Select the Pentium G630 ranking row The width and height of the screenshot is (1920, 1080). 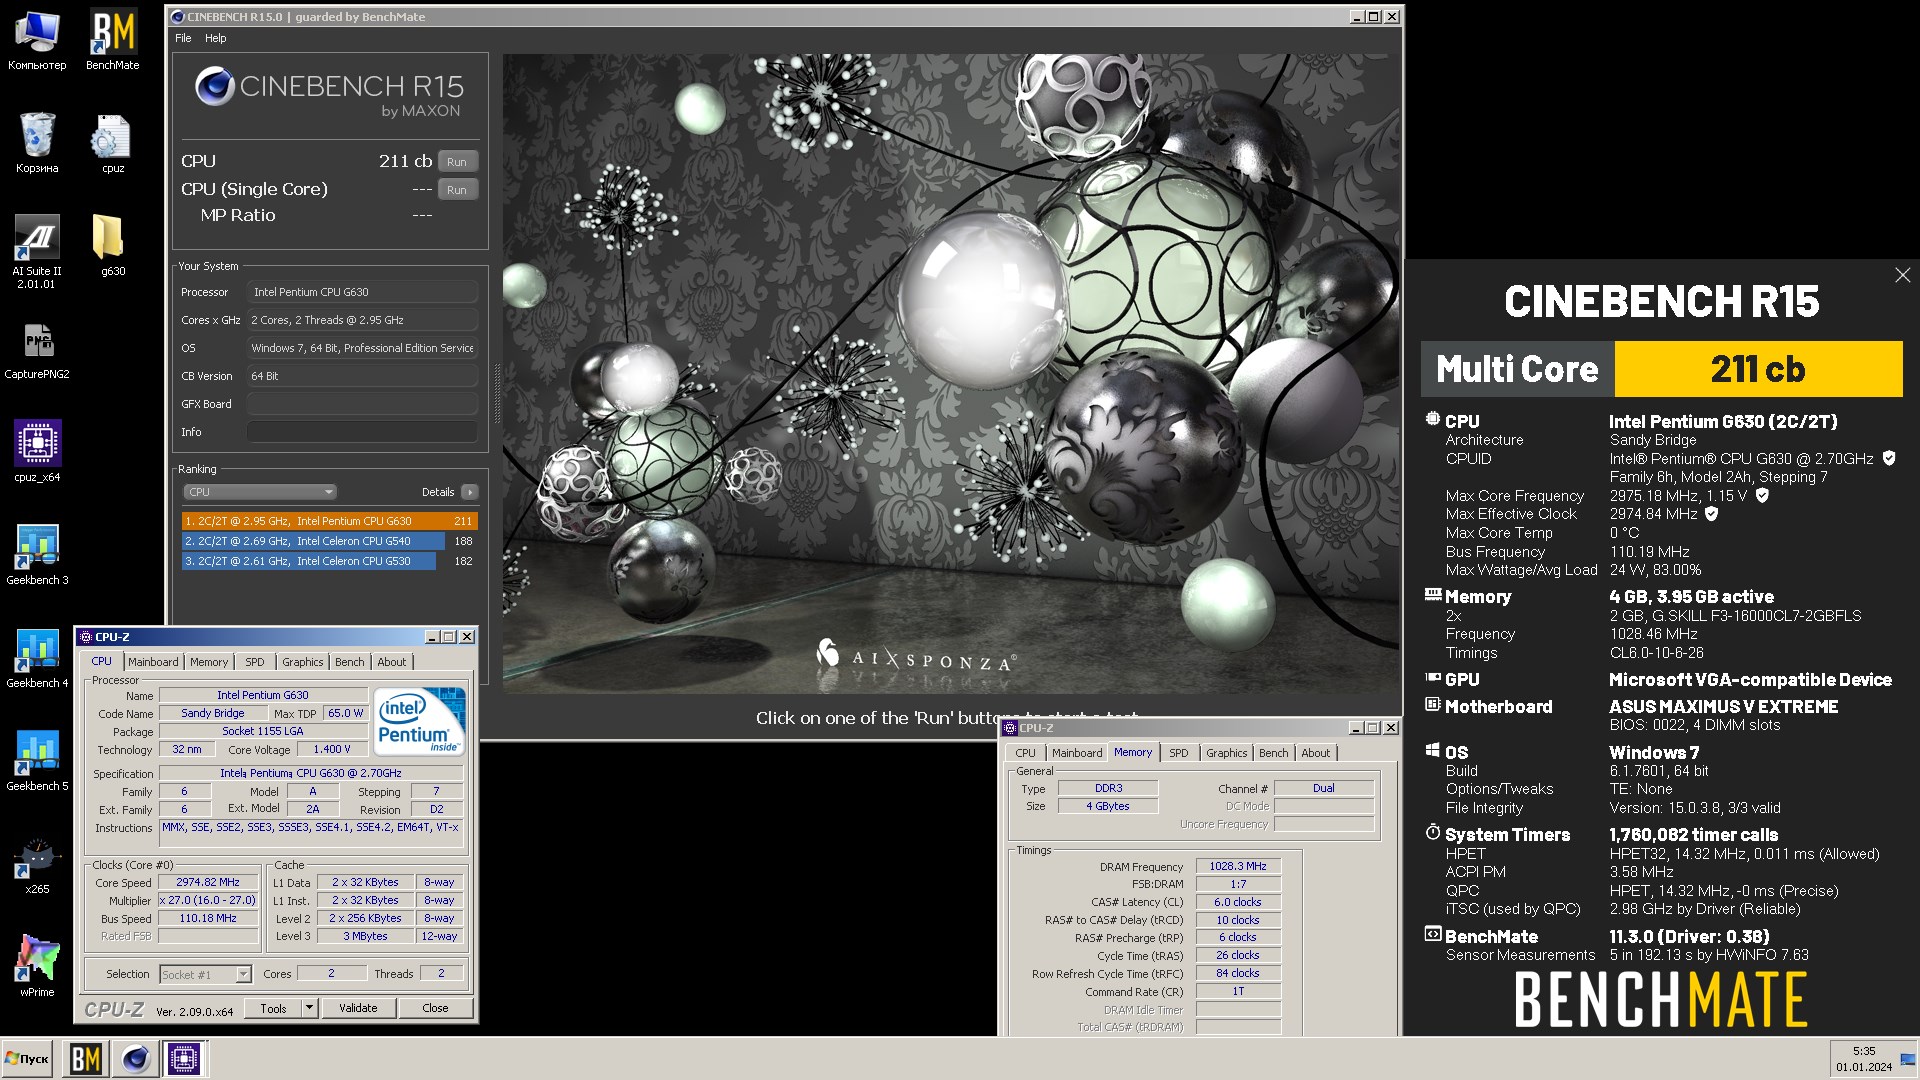pyautogui.click(x=329, y=521)
